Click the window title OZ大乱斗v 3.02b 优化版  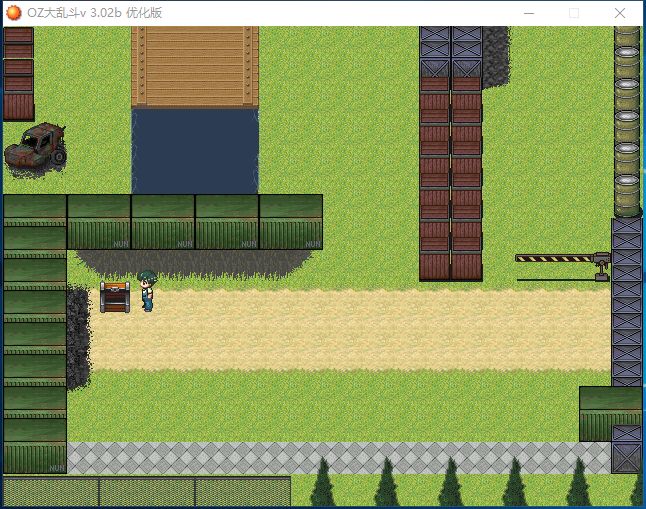(94, 13)
